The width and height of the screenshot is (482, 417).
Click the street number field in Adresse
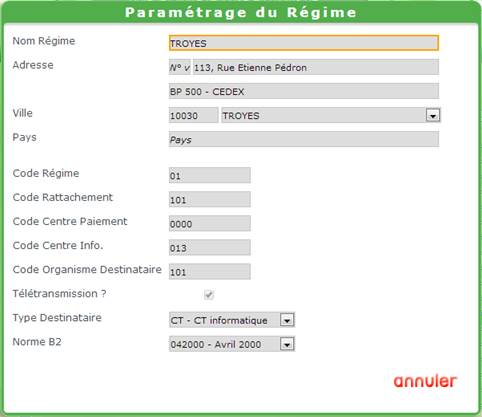pos(180,67)
